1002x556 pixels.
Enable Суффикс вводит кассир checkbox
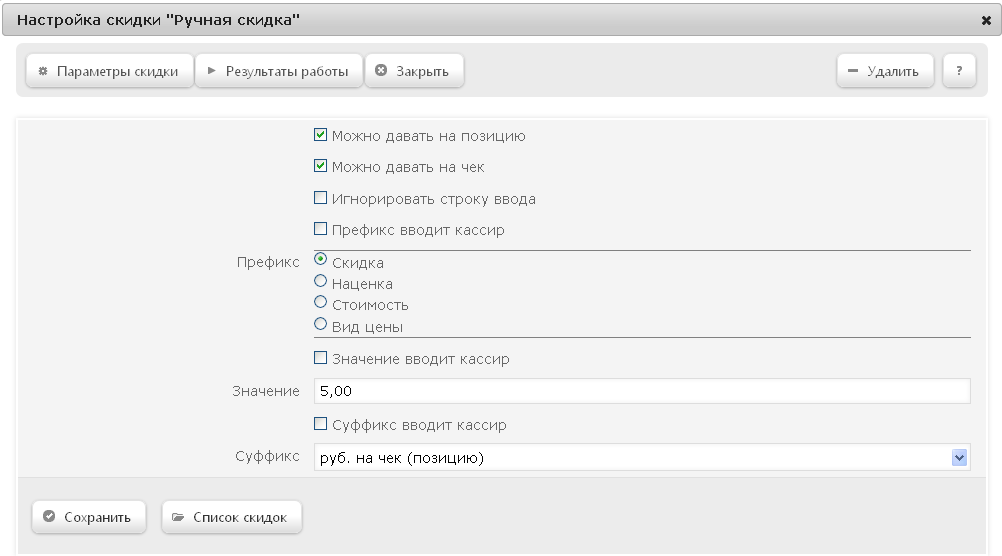point(320,424)
